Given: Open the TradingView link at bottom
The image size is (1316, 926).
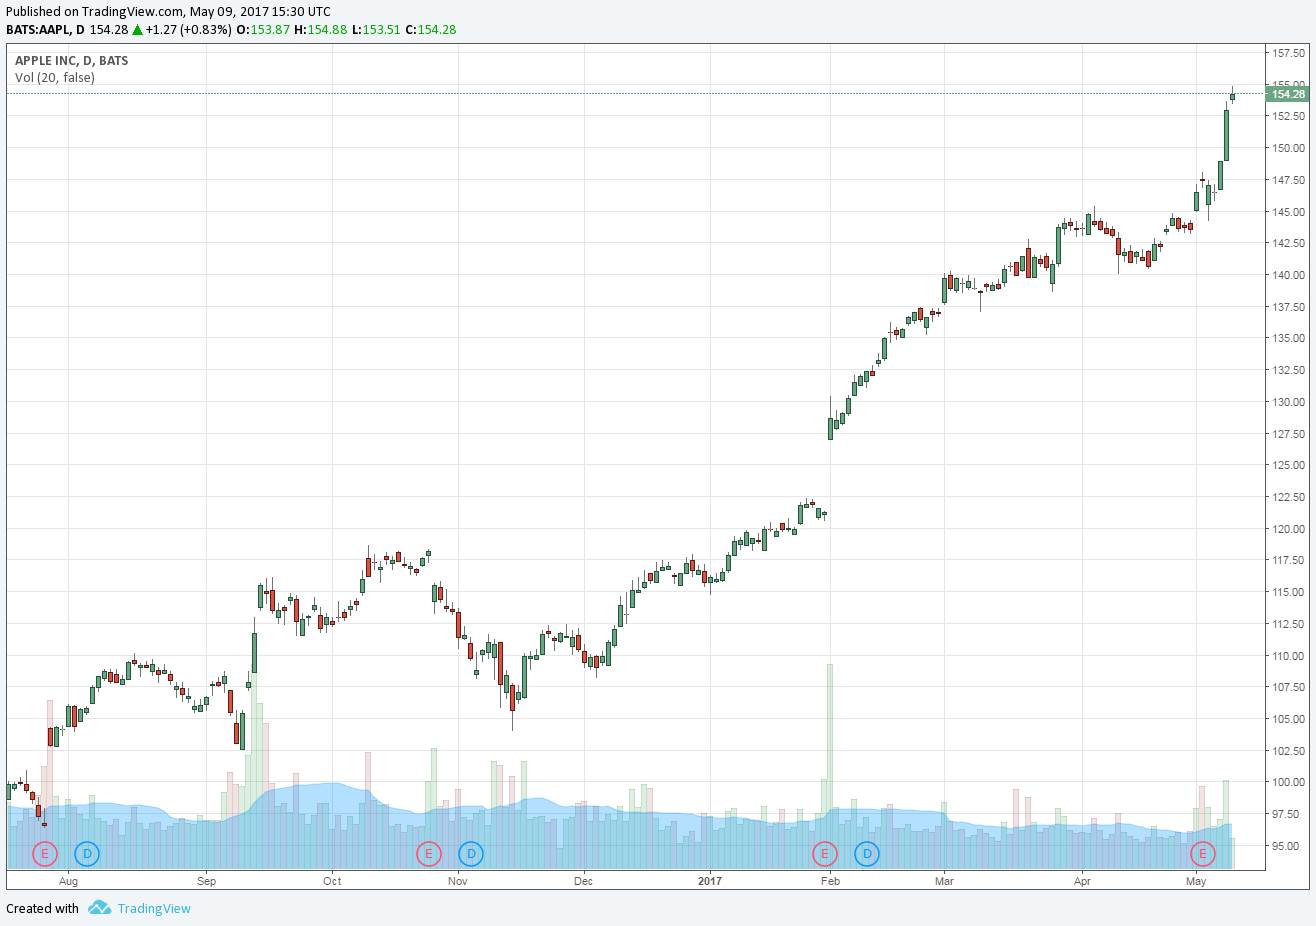Looking at the screenshot, I should point(154,909).
